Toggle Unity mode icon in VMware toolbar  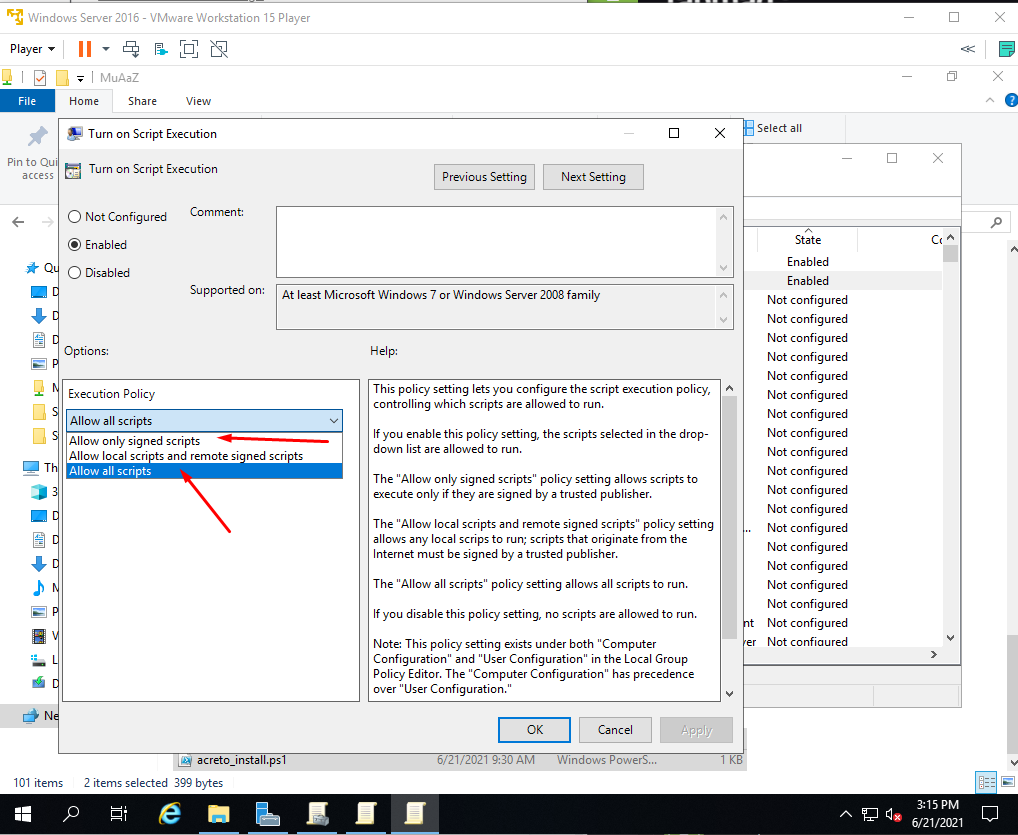point(219,49)
